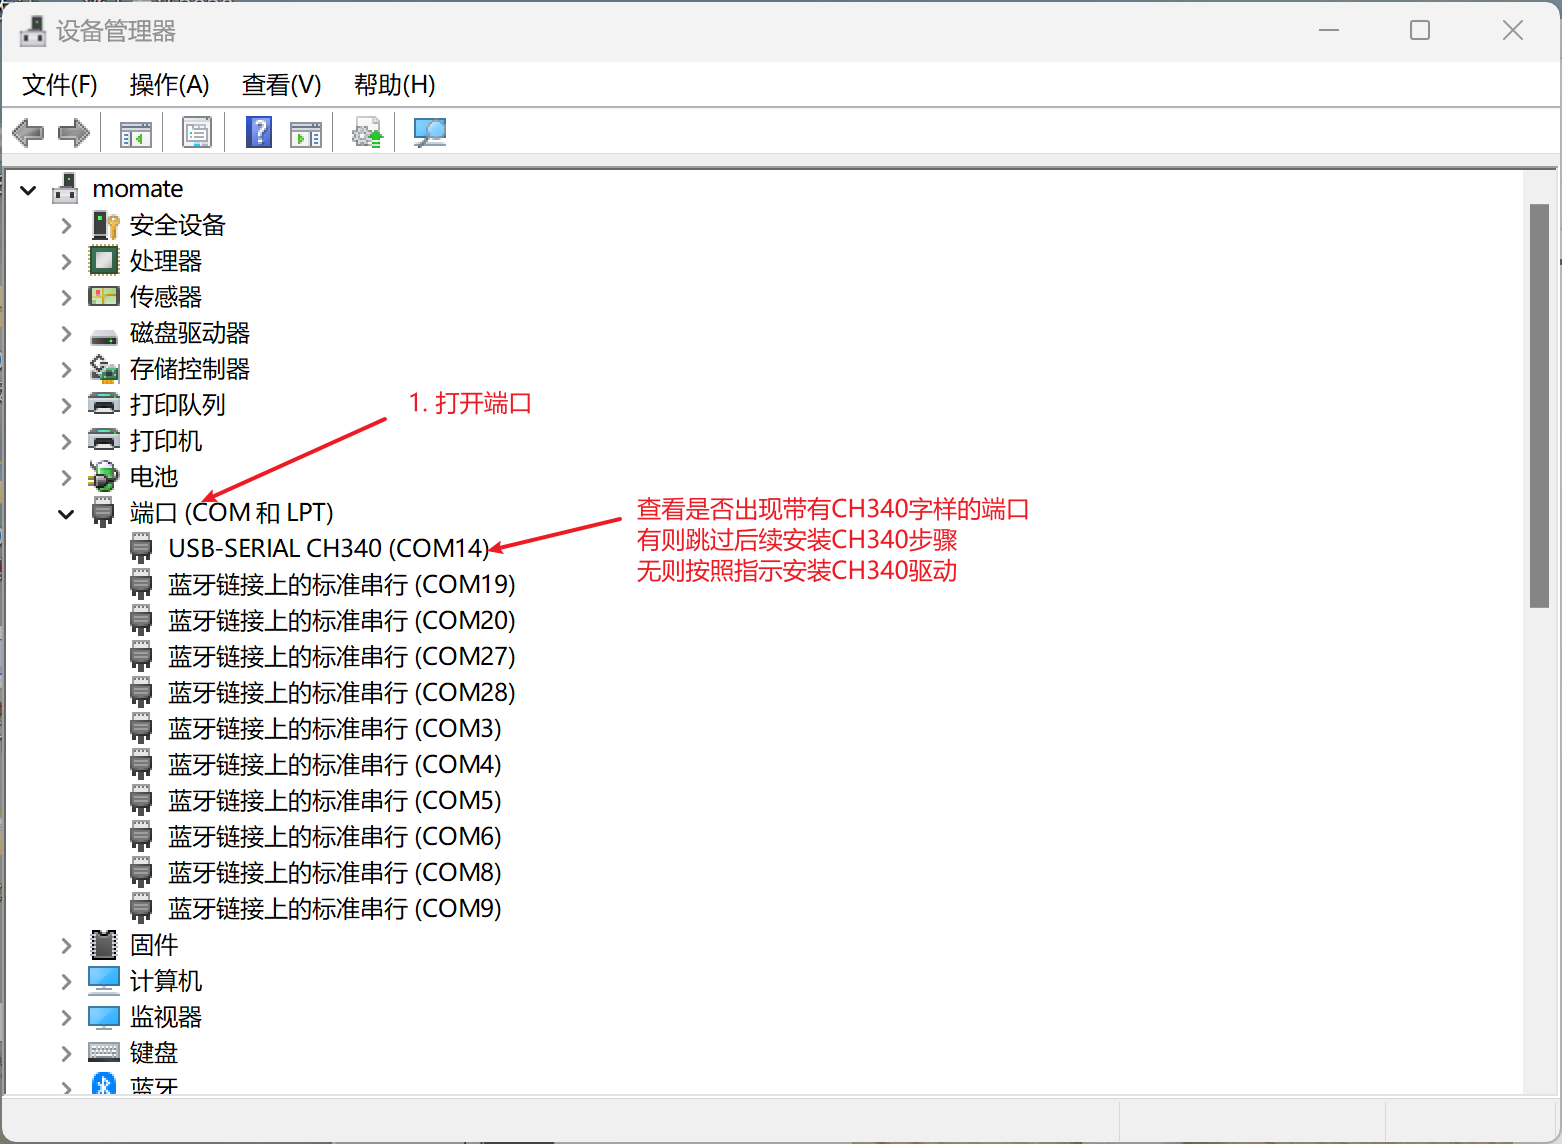Select 蓝牙链接上的标准串行 (COM19) entry
The width and height of the screenshot is (1562, 1144).
[x=341, y=585]
